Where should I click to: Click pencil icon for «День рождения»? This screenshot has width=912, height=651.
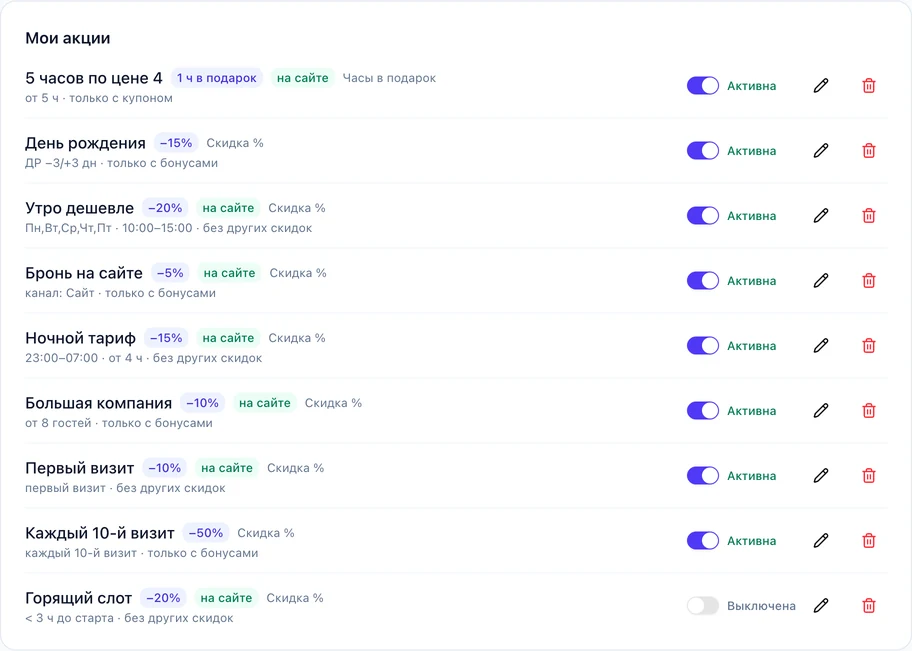pos(821,151)
